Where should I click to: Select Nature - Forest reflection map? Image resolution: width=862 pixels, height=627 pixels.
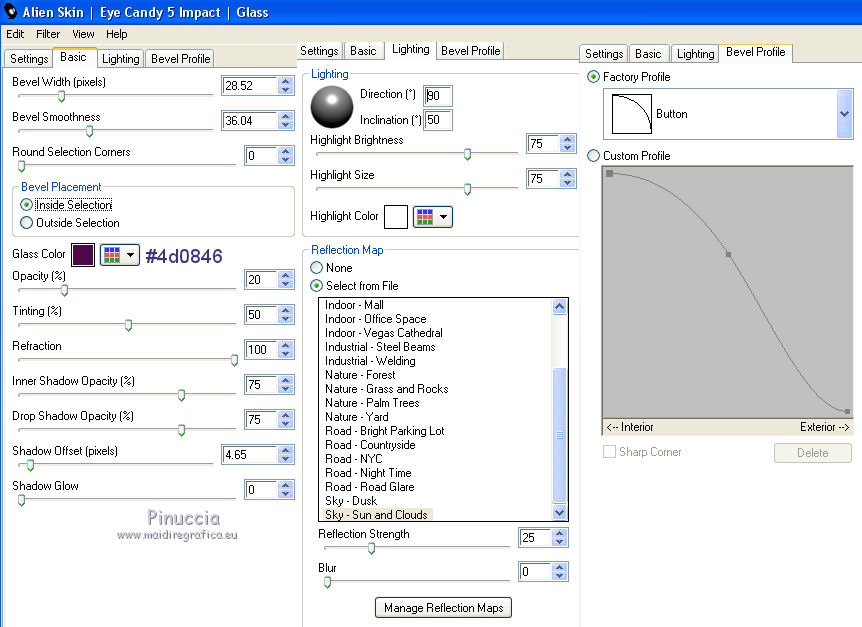click(360, 375)
